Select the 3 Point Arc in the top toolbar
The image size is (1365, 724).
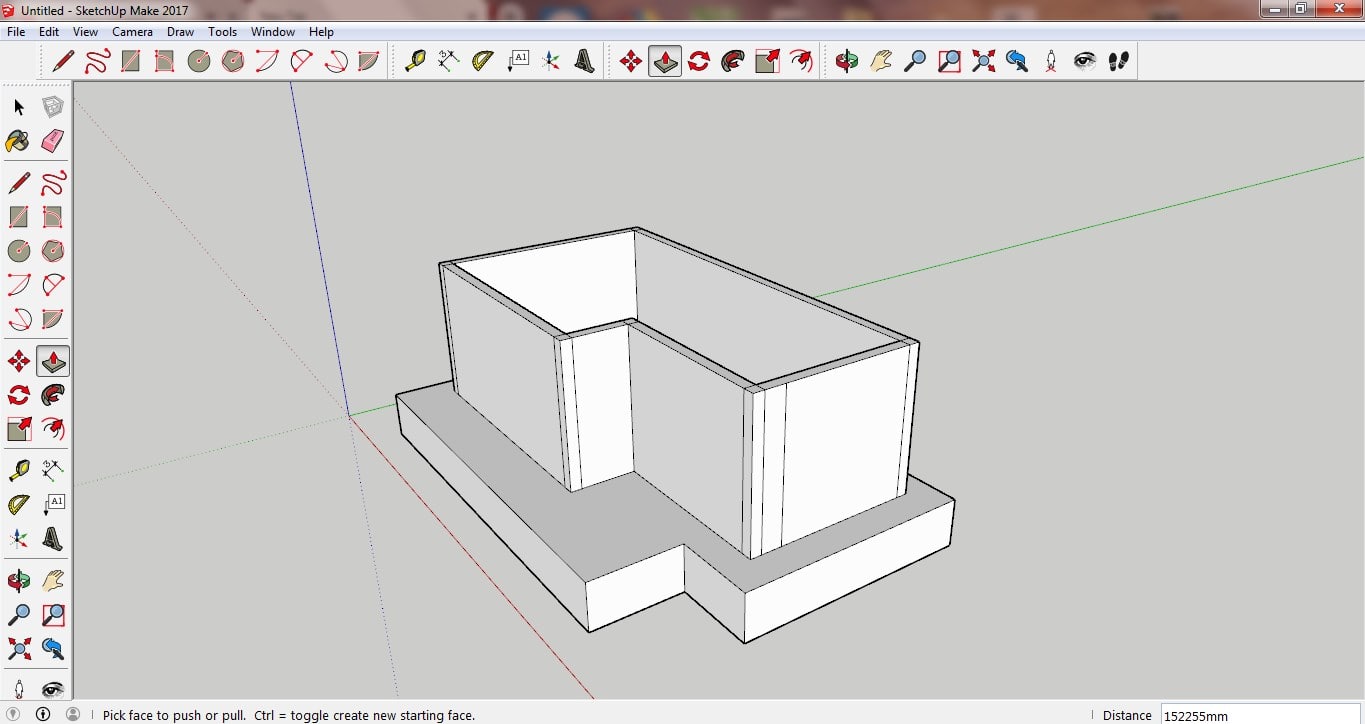point(335,61)
